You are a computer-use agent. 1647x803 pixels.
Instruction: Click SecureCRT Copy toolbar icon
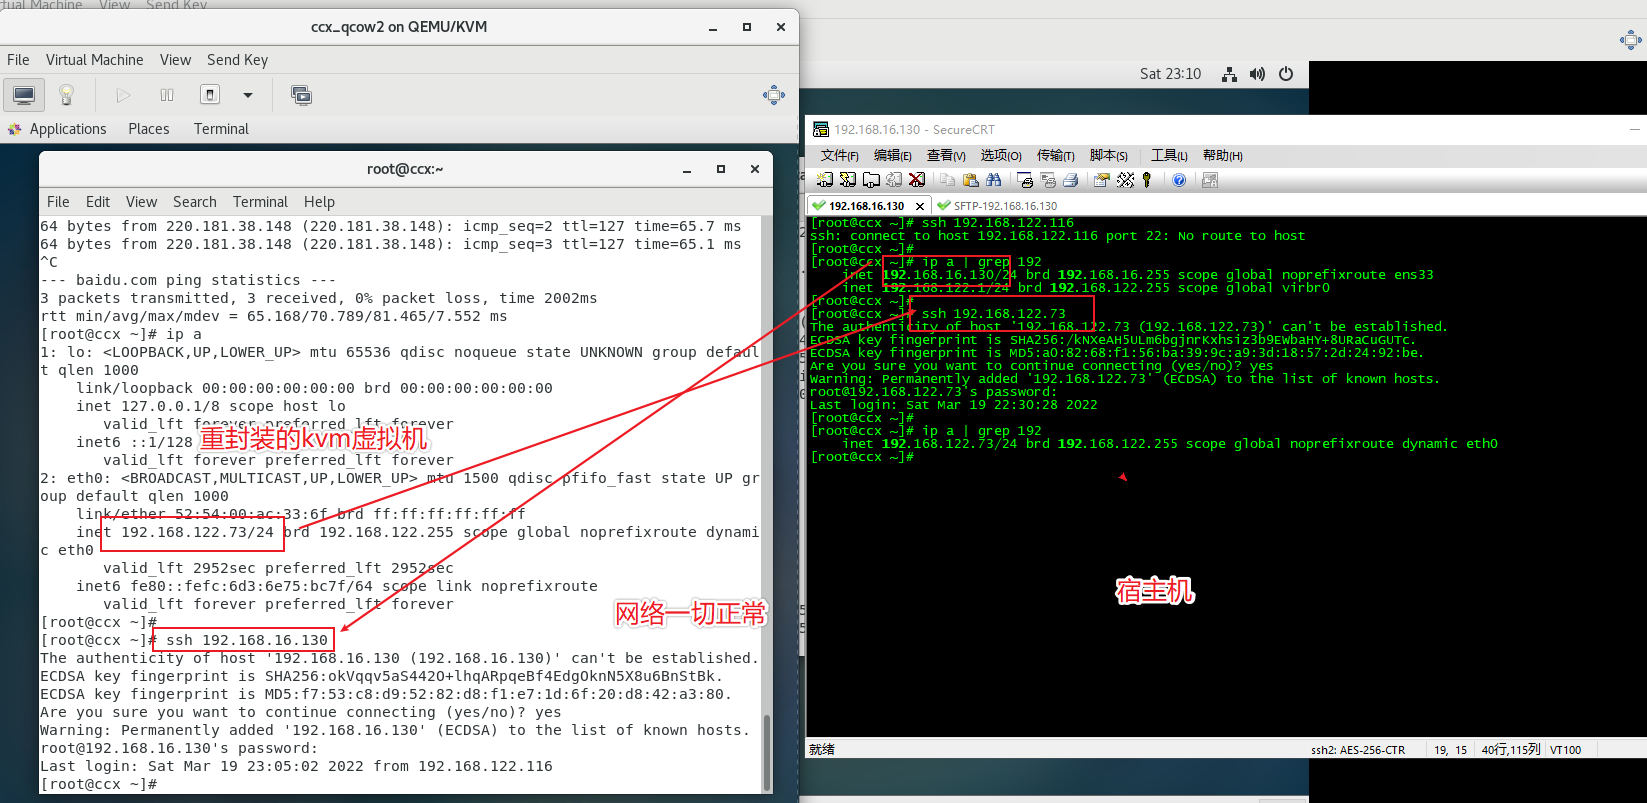[x=948, y=180]
